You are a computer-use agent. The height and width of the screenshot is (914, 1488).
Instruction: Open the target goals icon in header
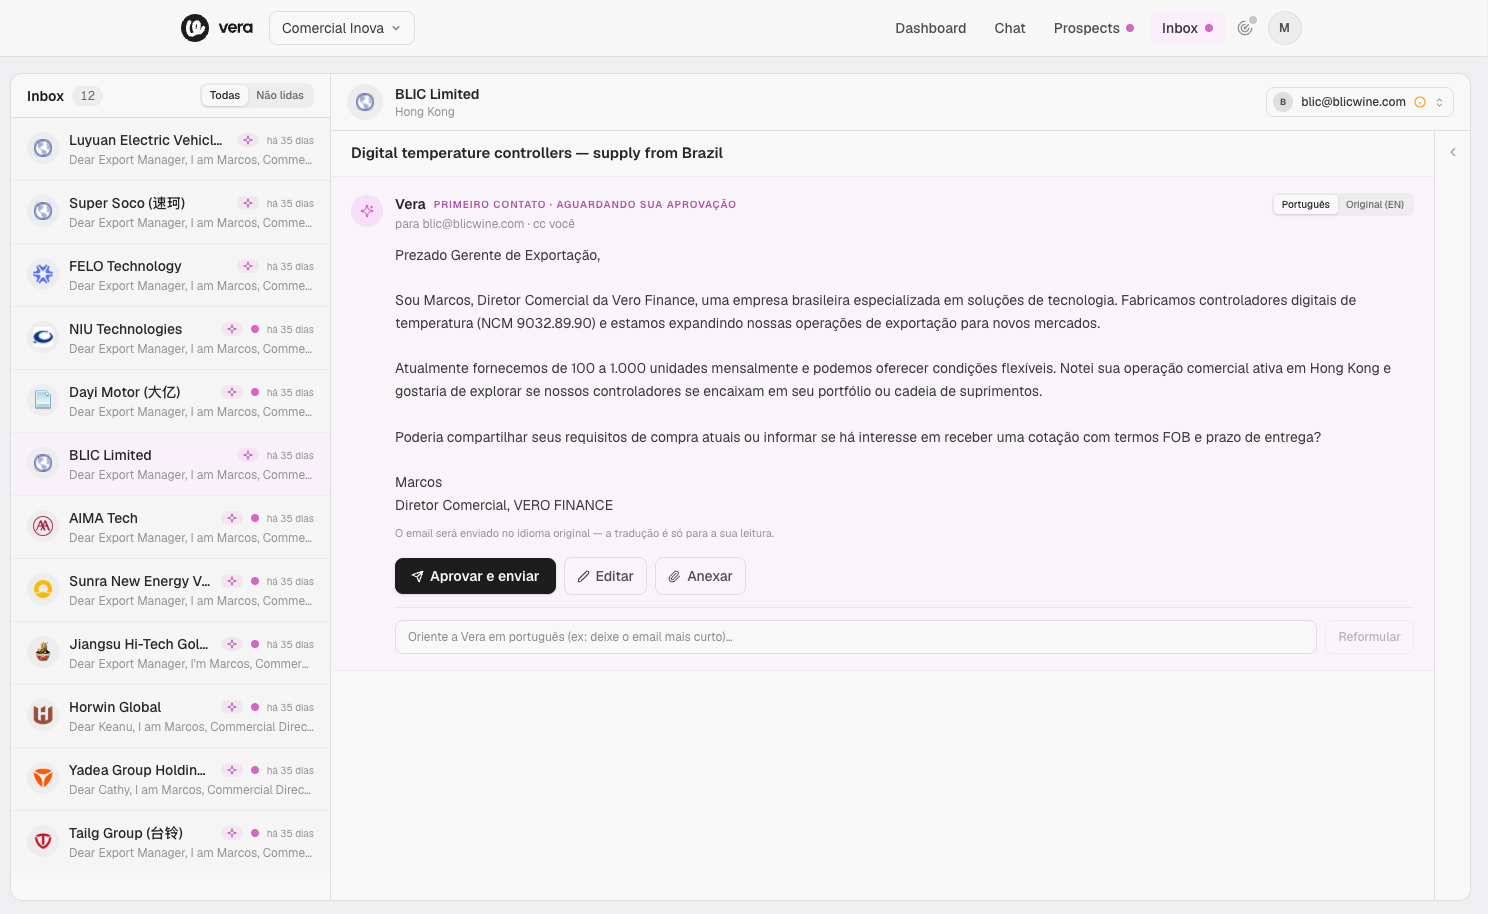point(1245,28)
